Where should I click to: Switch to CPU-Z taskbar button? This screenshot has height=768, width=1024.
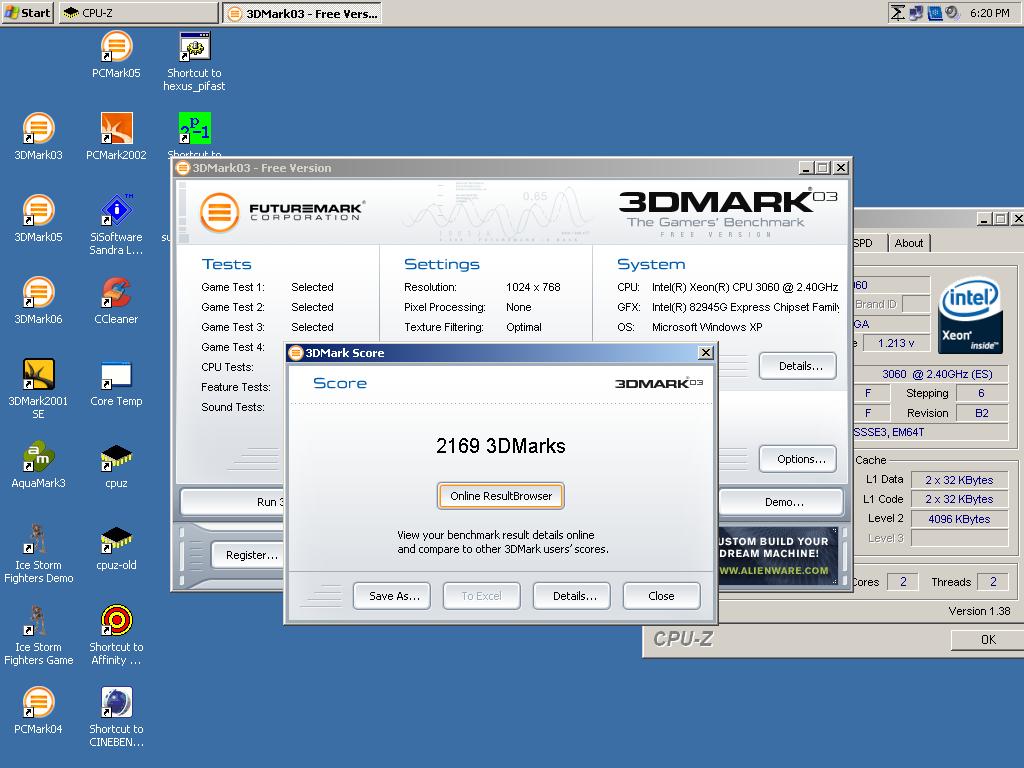tap(138, 12)
